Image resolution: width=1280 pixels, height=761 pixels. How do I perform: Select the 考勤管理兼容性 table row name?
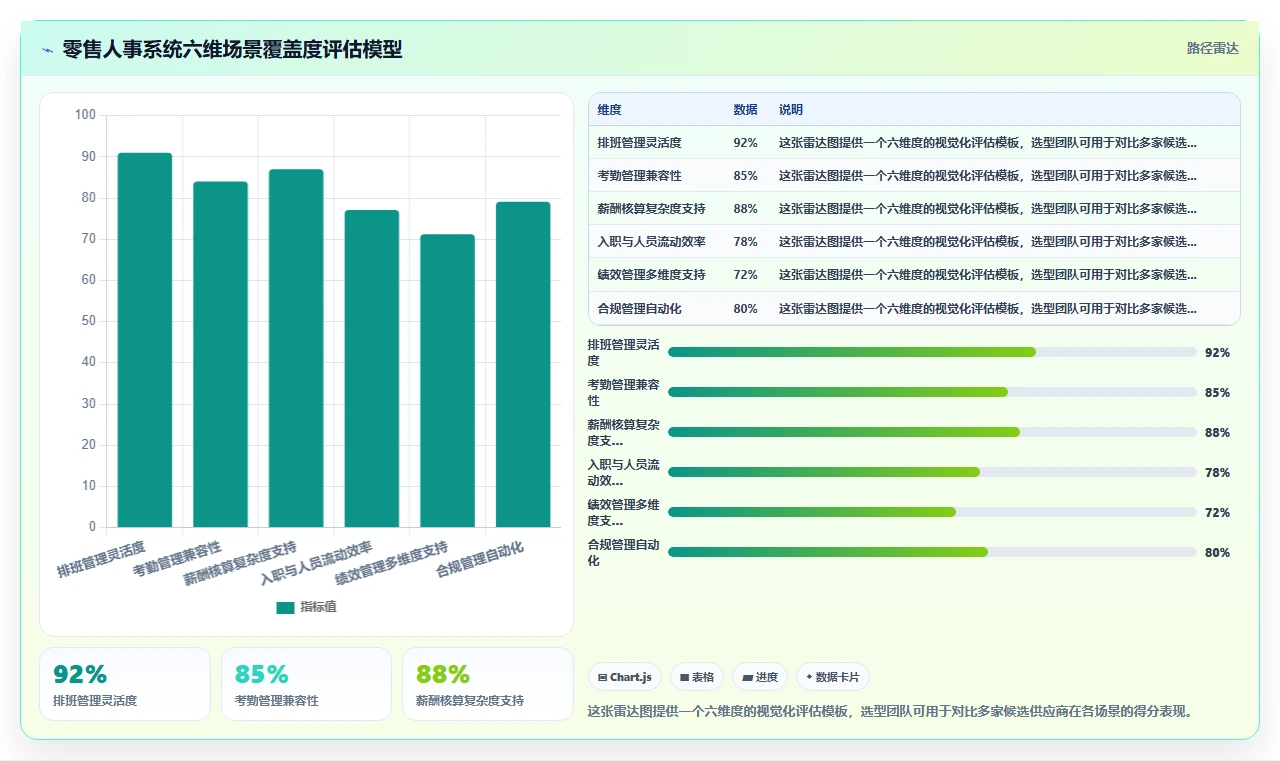[x=639, y=176]
